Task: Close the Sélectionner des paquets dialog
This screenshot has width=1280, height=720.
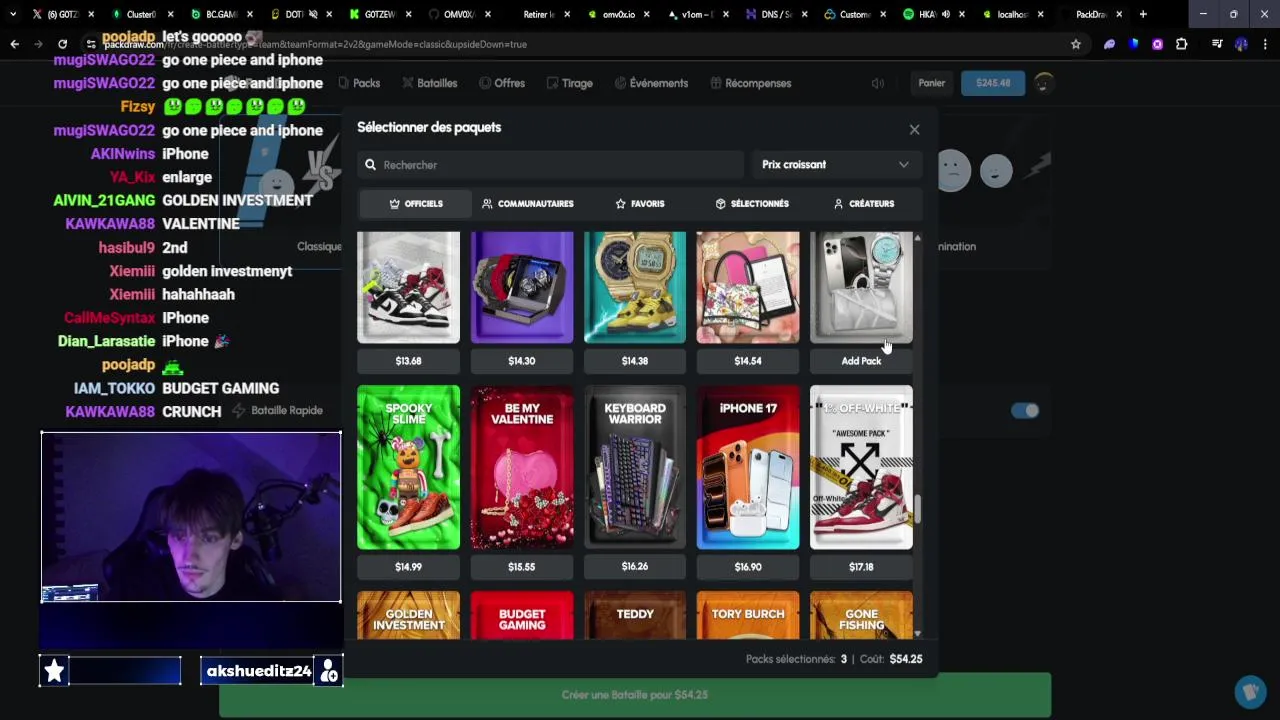Action: [914, 129]
